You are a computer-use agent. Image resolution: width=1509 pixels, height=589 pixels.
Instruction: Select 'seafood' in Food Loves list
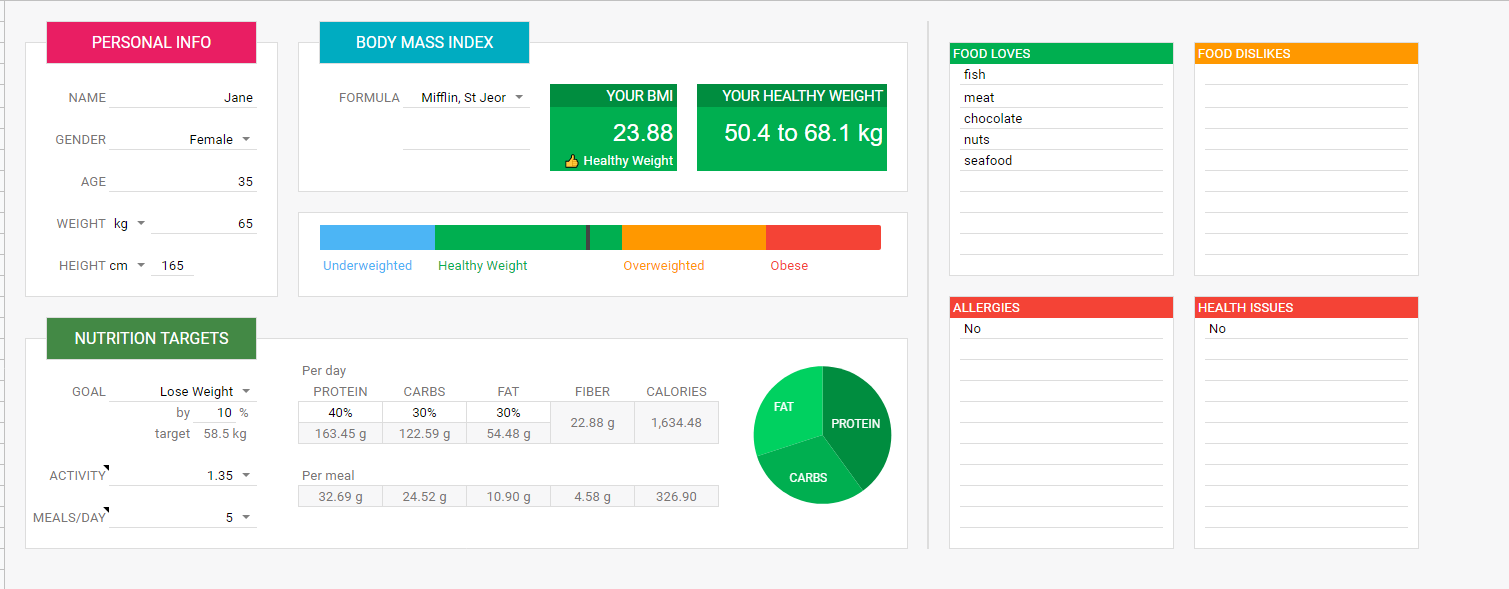point(1061,160)
